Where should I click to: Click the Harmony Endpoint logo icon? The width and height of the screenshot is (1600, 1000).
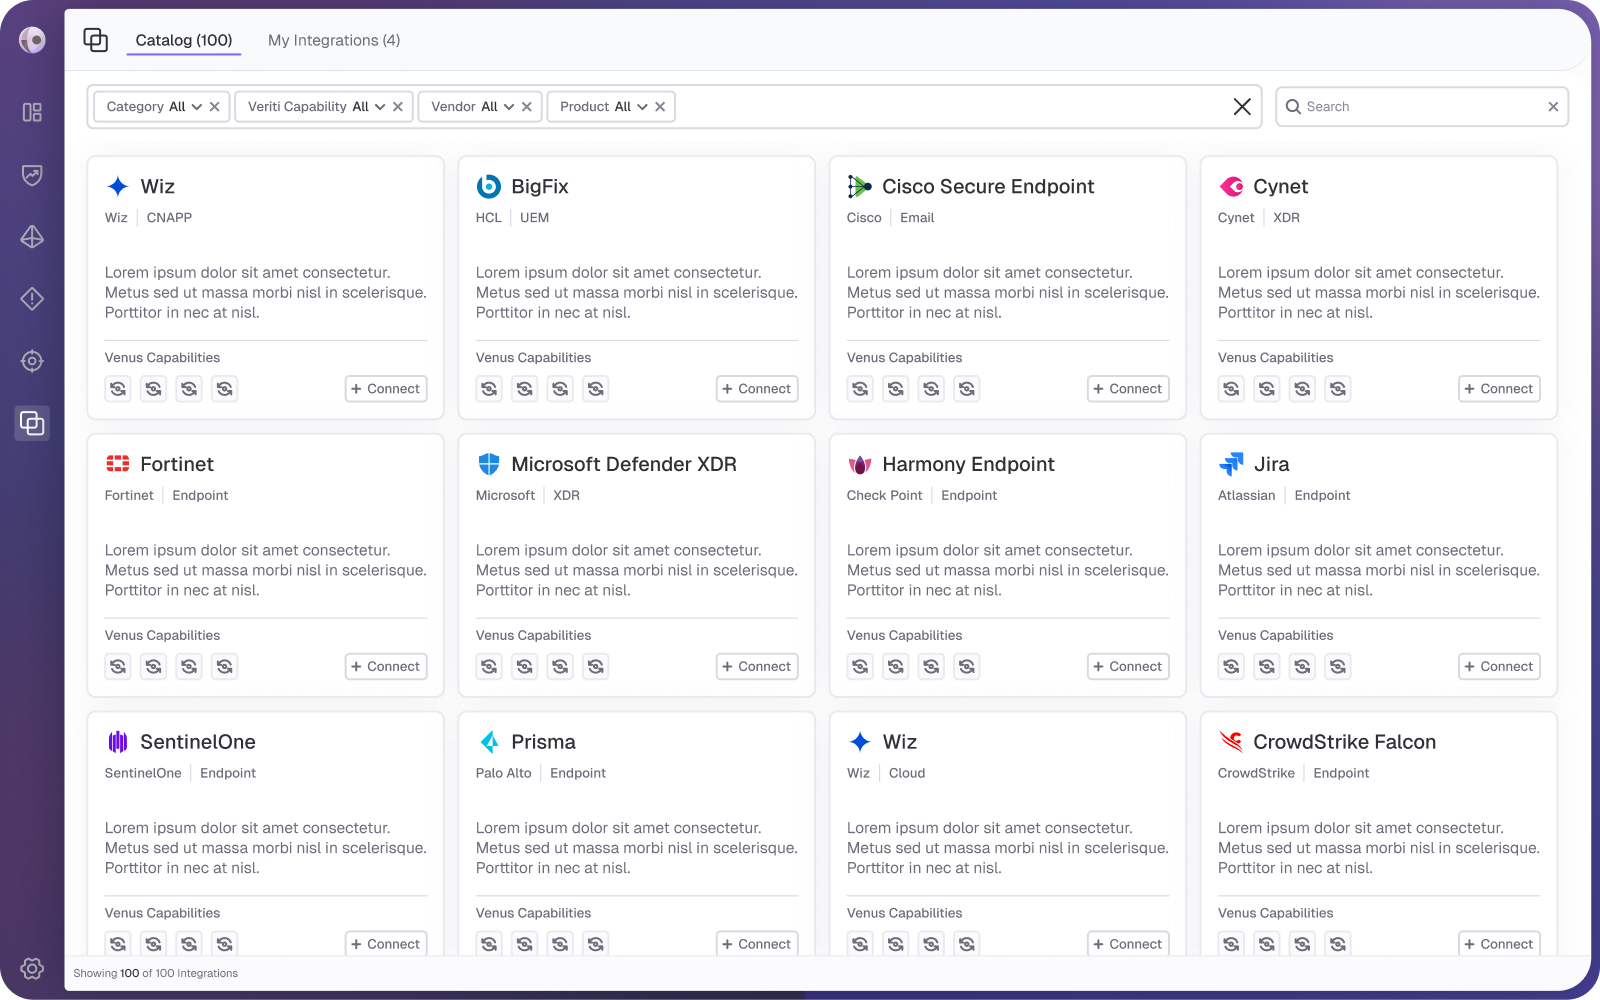pos(860,464)
